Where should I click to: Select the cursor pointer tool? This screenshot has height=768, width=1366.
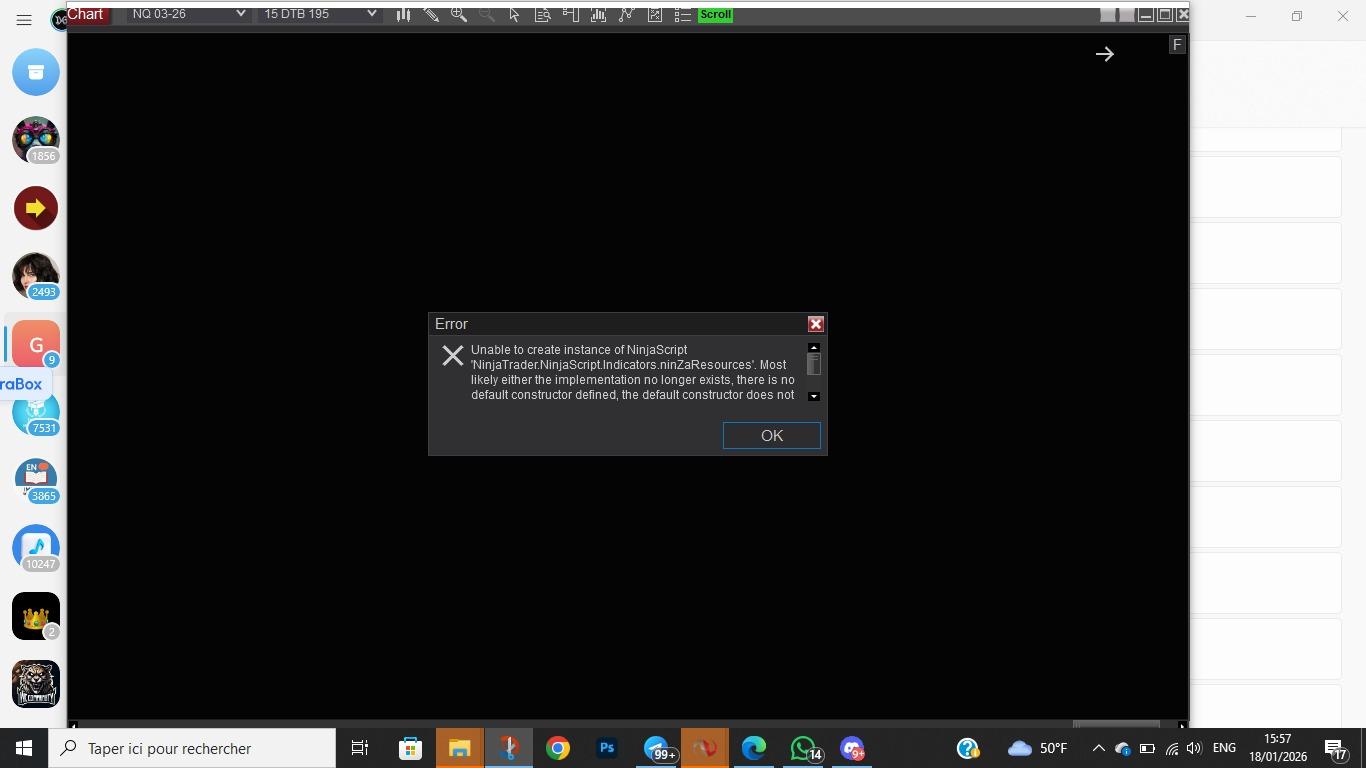pyautogui.click(x=514, y=15)
